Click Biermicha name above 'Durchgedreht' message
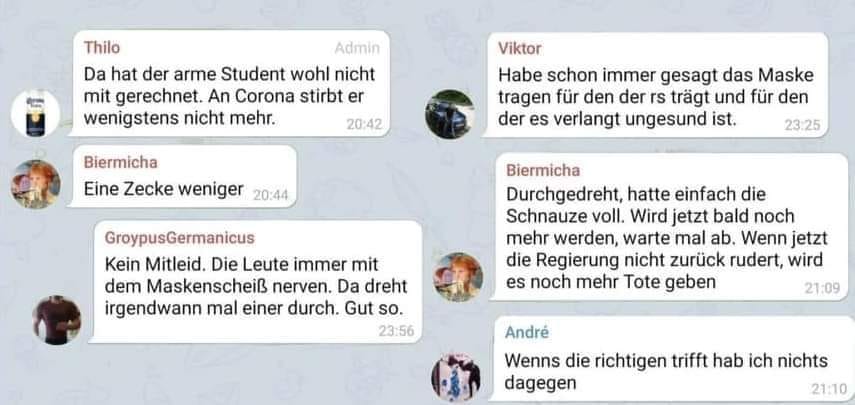 click(x=543, y=171)
